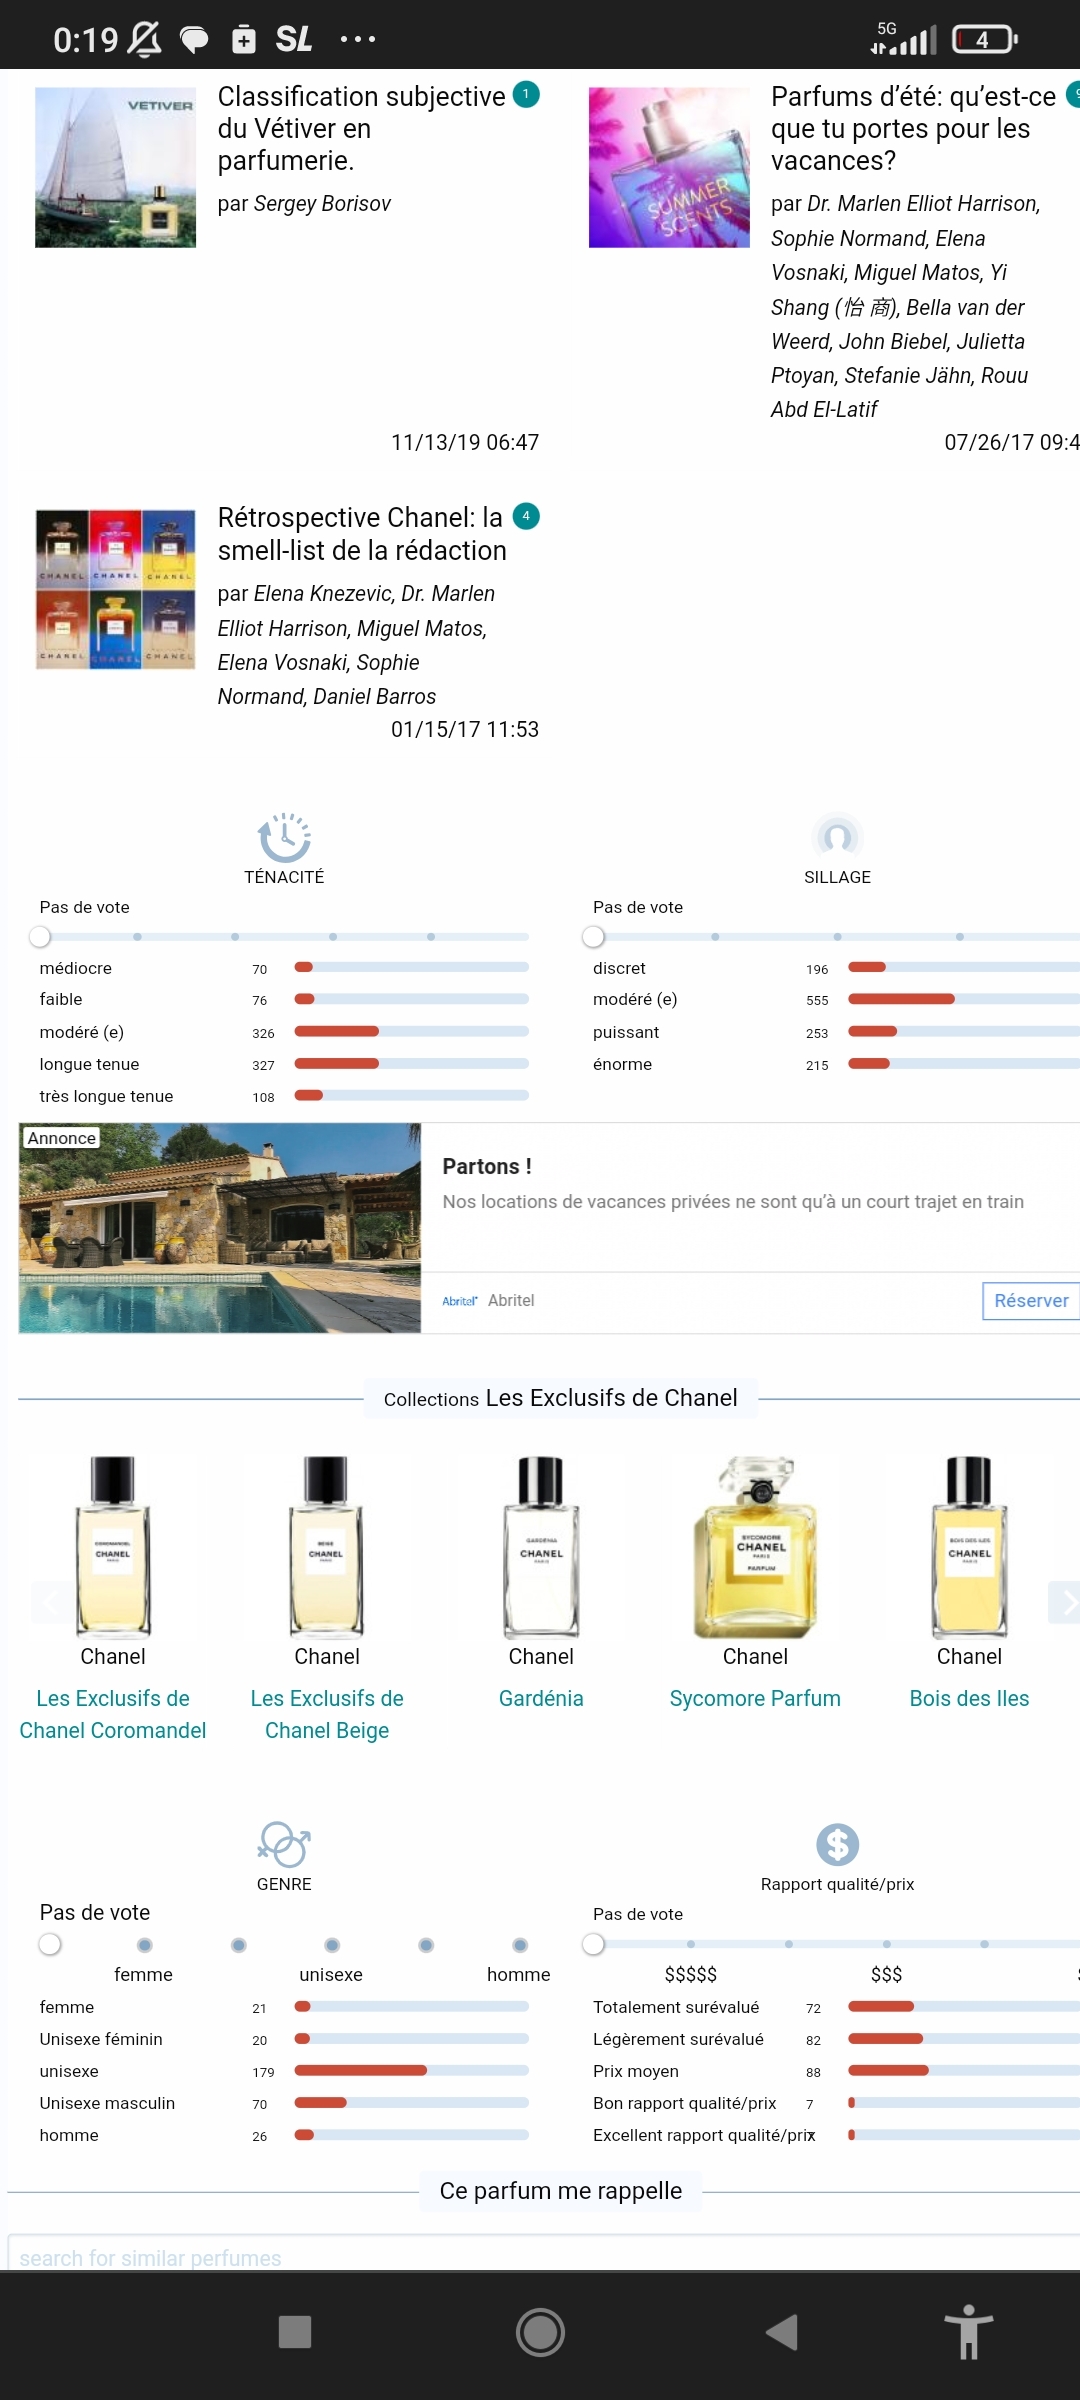Vote 'homme' on the Genre slider
This screenshot has width=1080, height=2400.
(519, 1945)
